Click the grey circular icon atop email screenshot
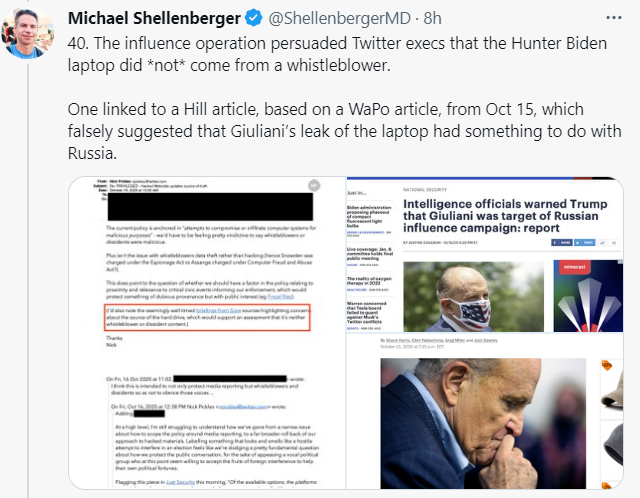Viewport: 640px width, 498px height. 314,185
